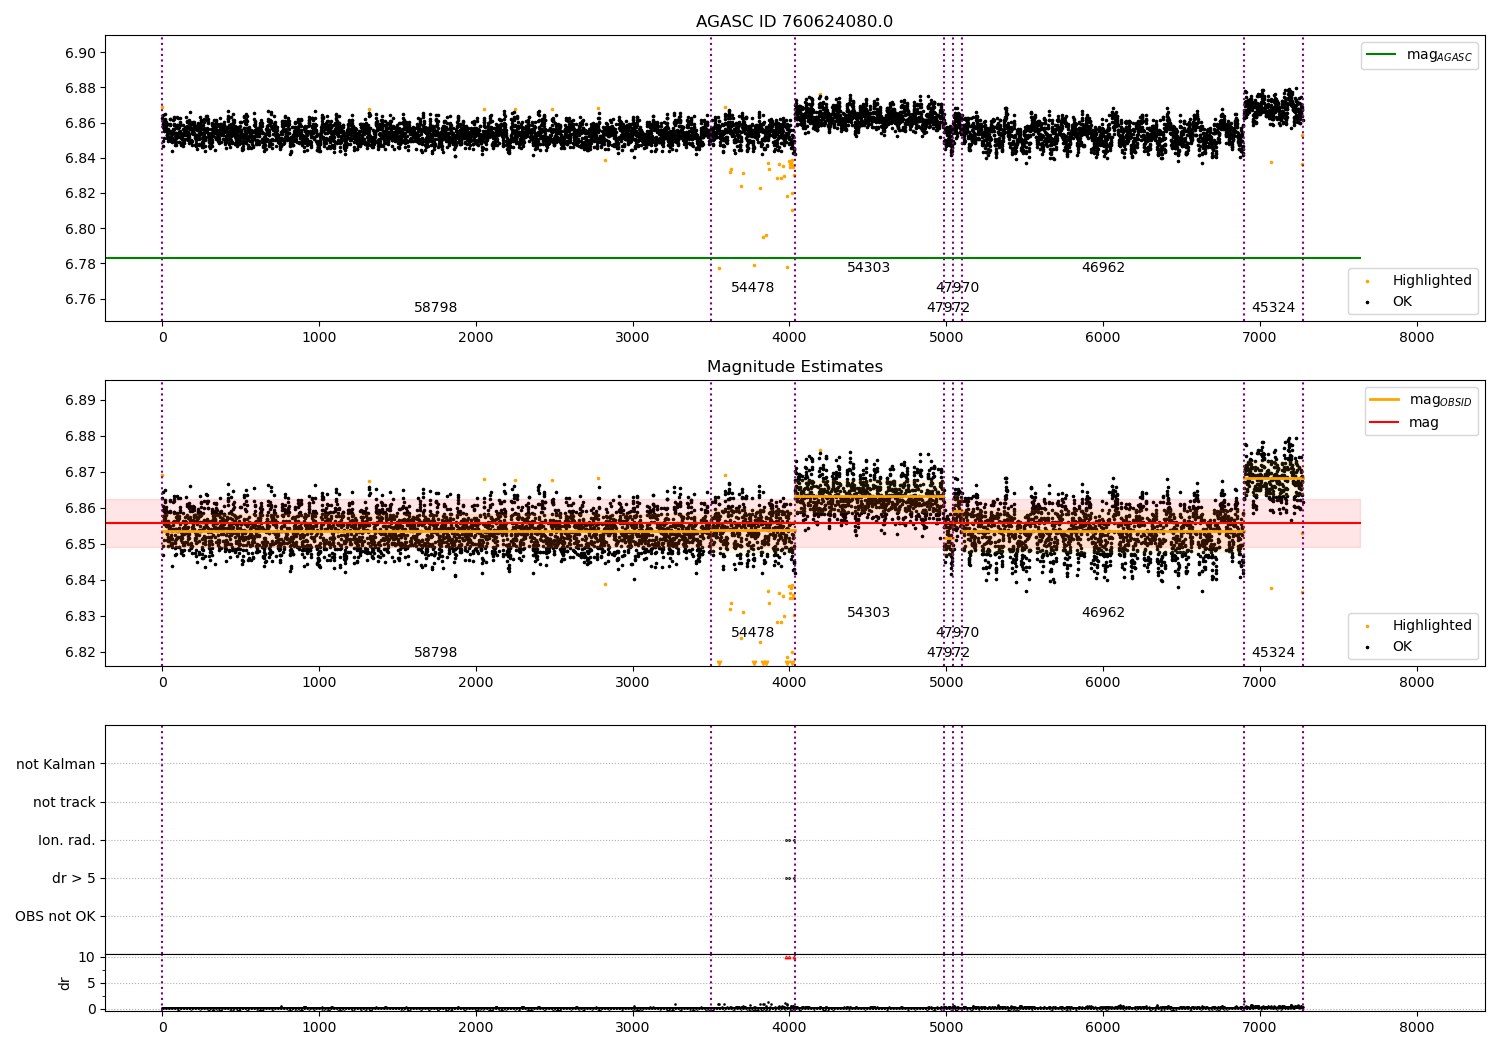Click obsid label 54303 in Magnitude Estimates plot
The image size is (1500, 1050).
click(x=868, y=613)
